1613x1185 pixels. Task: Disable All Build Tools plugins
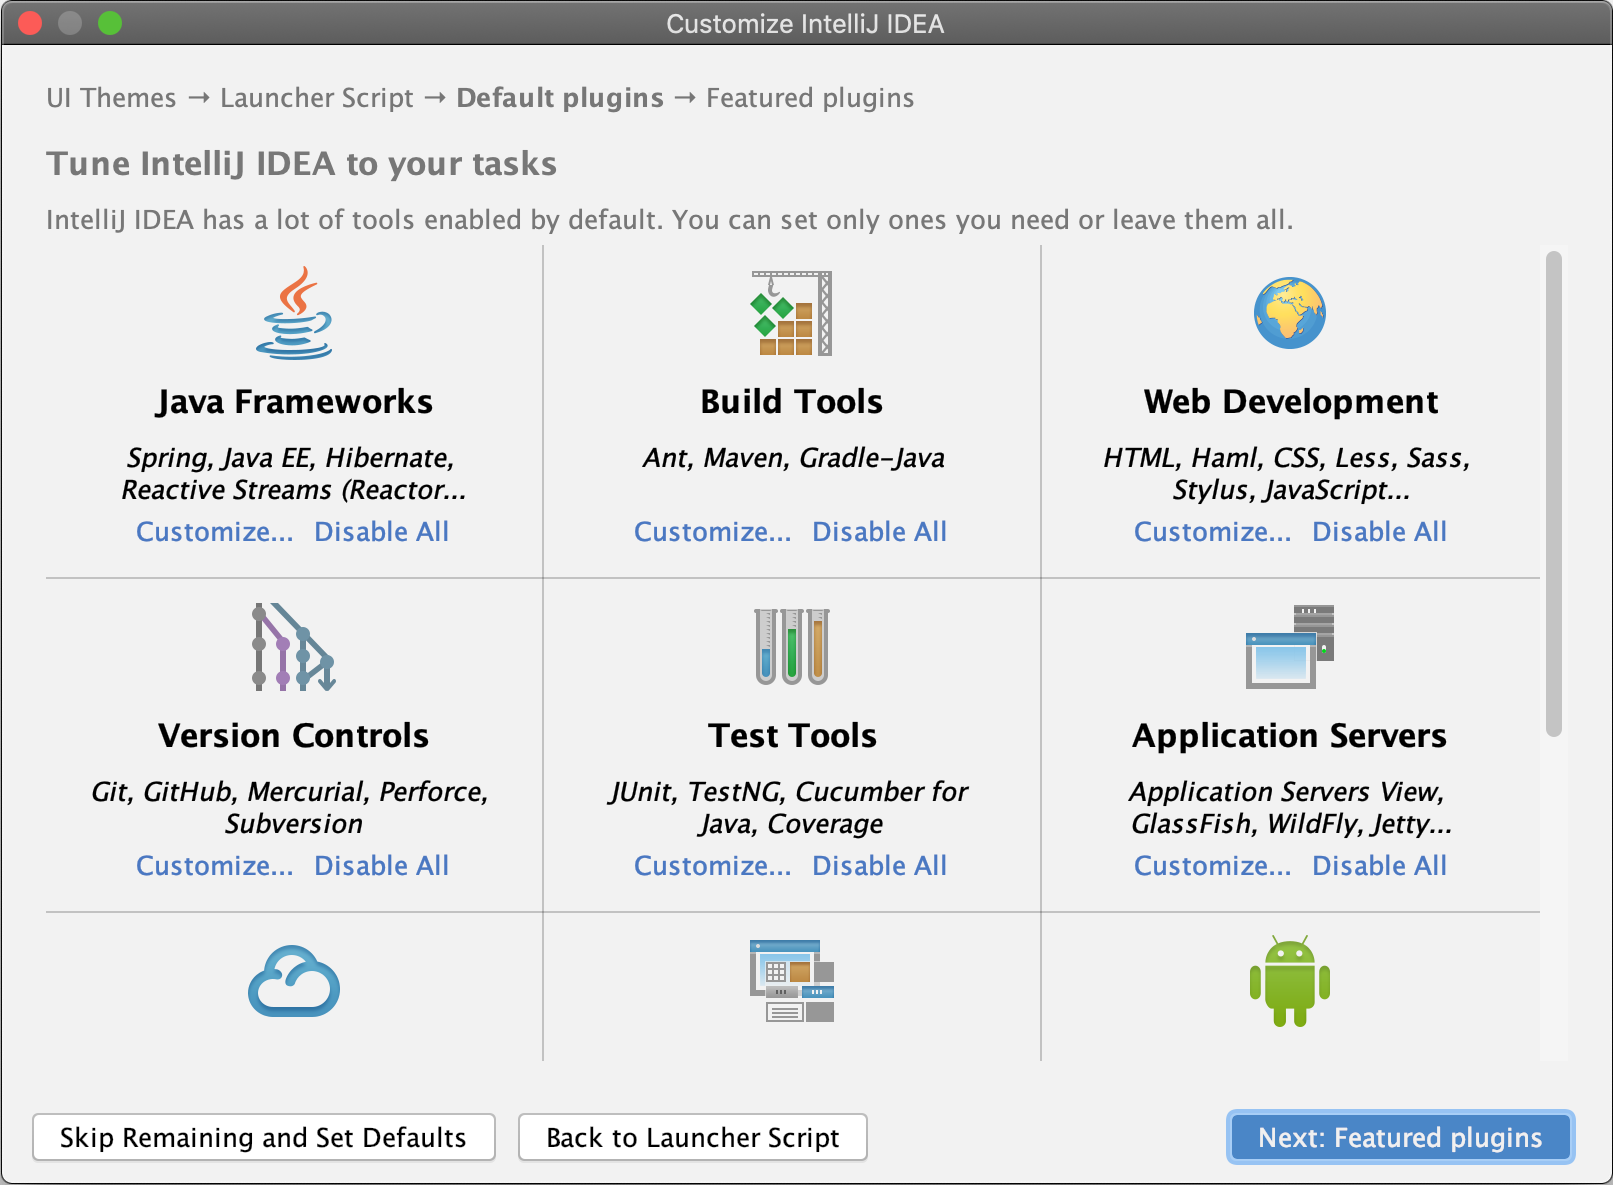tap(878, 531)
